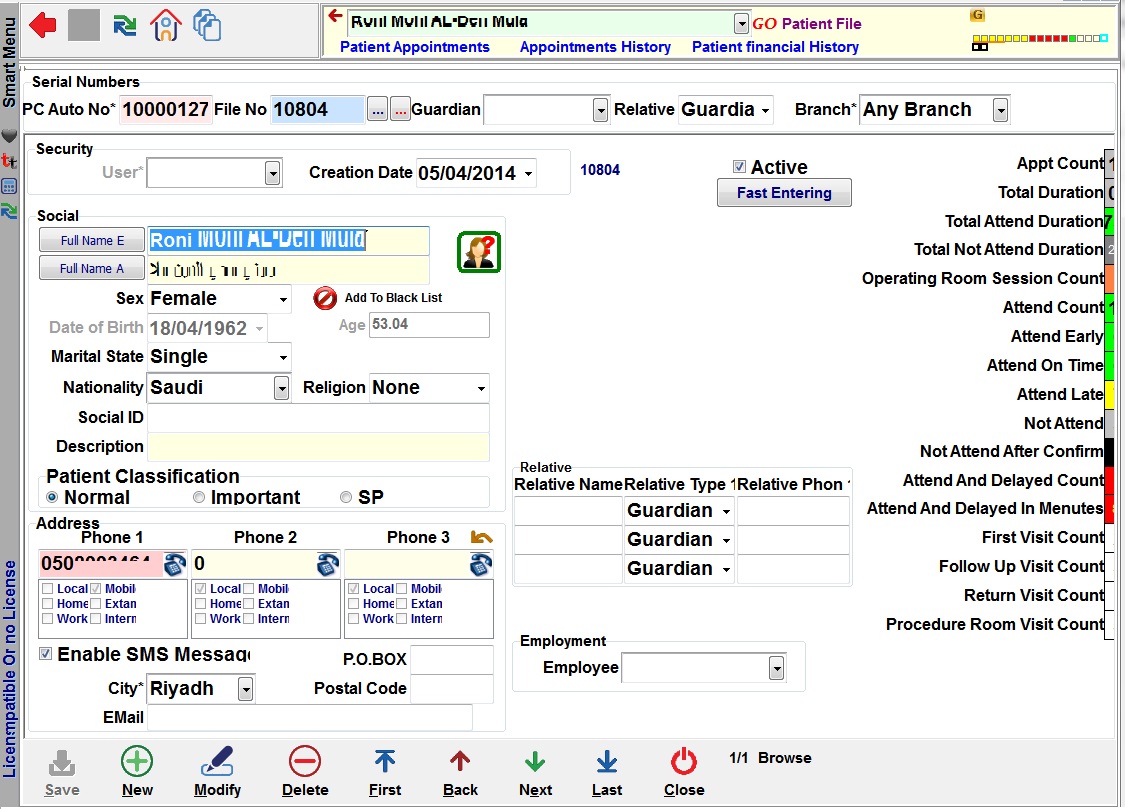Click the Delete minus icon
Screen dimensions: 1125x809
305,762
